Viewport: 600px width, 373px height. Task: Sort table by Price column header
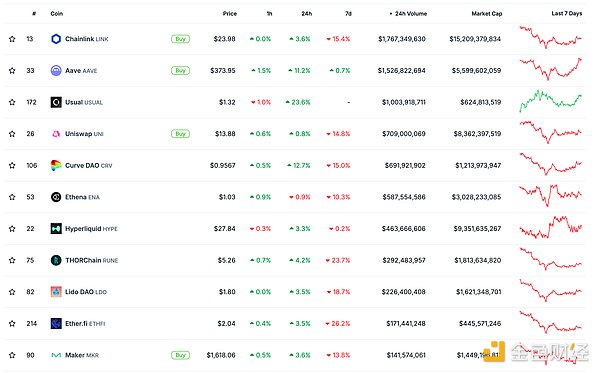pos(230,14)
